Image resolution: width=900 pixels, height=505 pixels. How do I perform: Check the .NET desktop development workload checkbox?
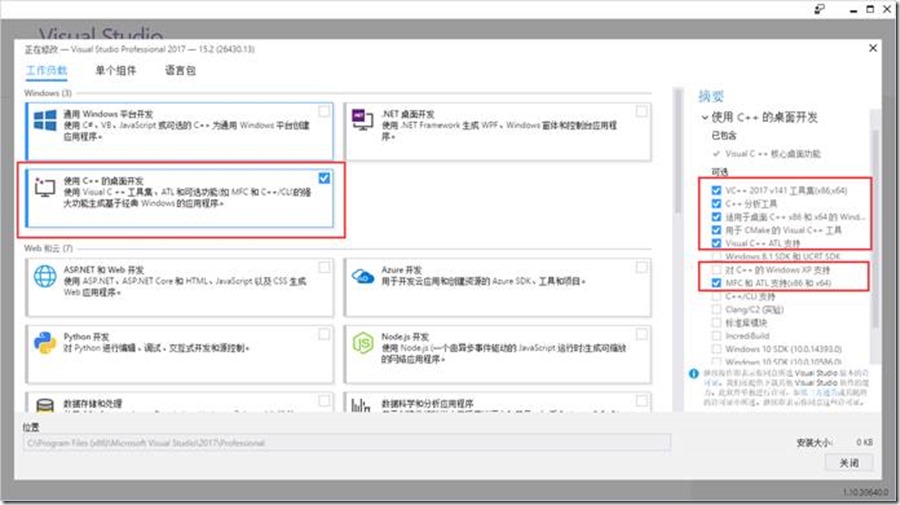[642, 111]
